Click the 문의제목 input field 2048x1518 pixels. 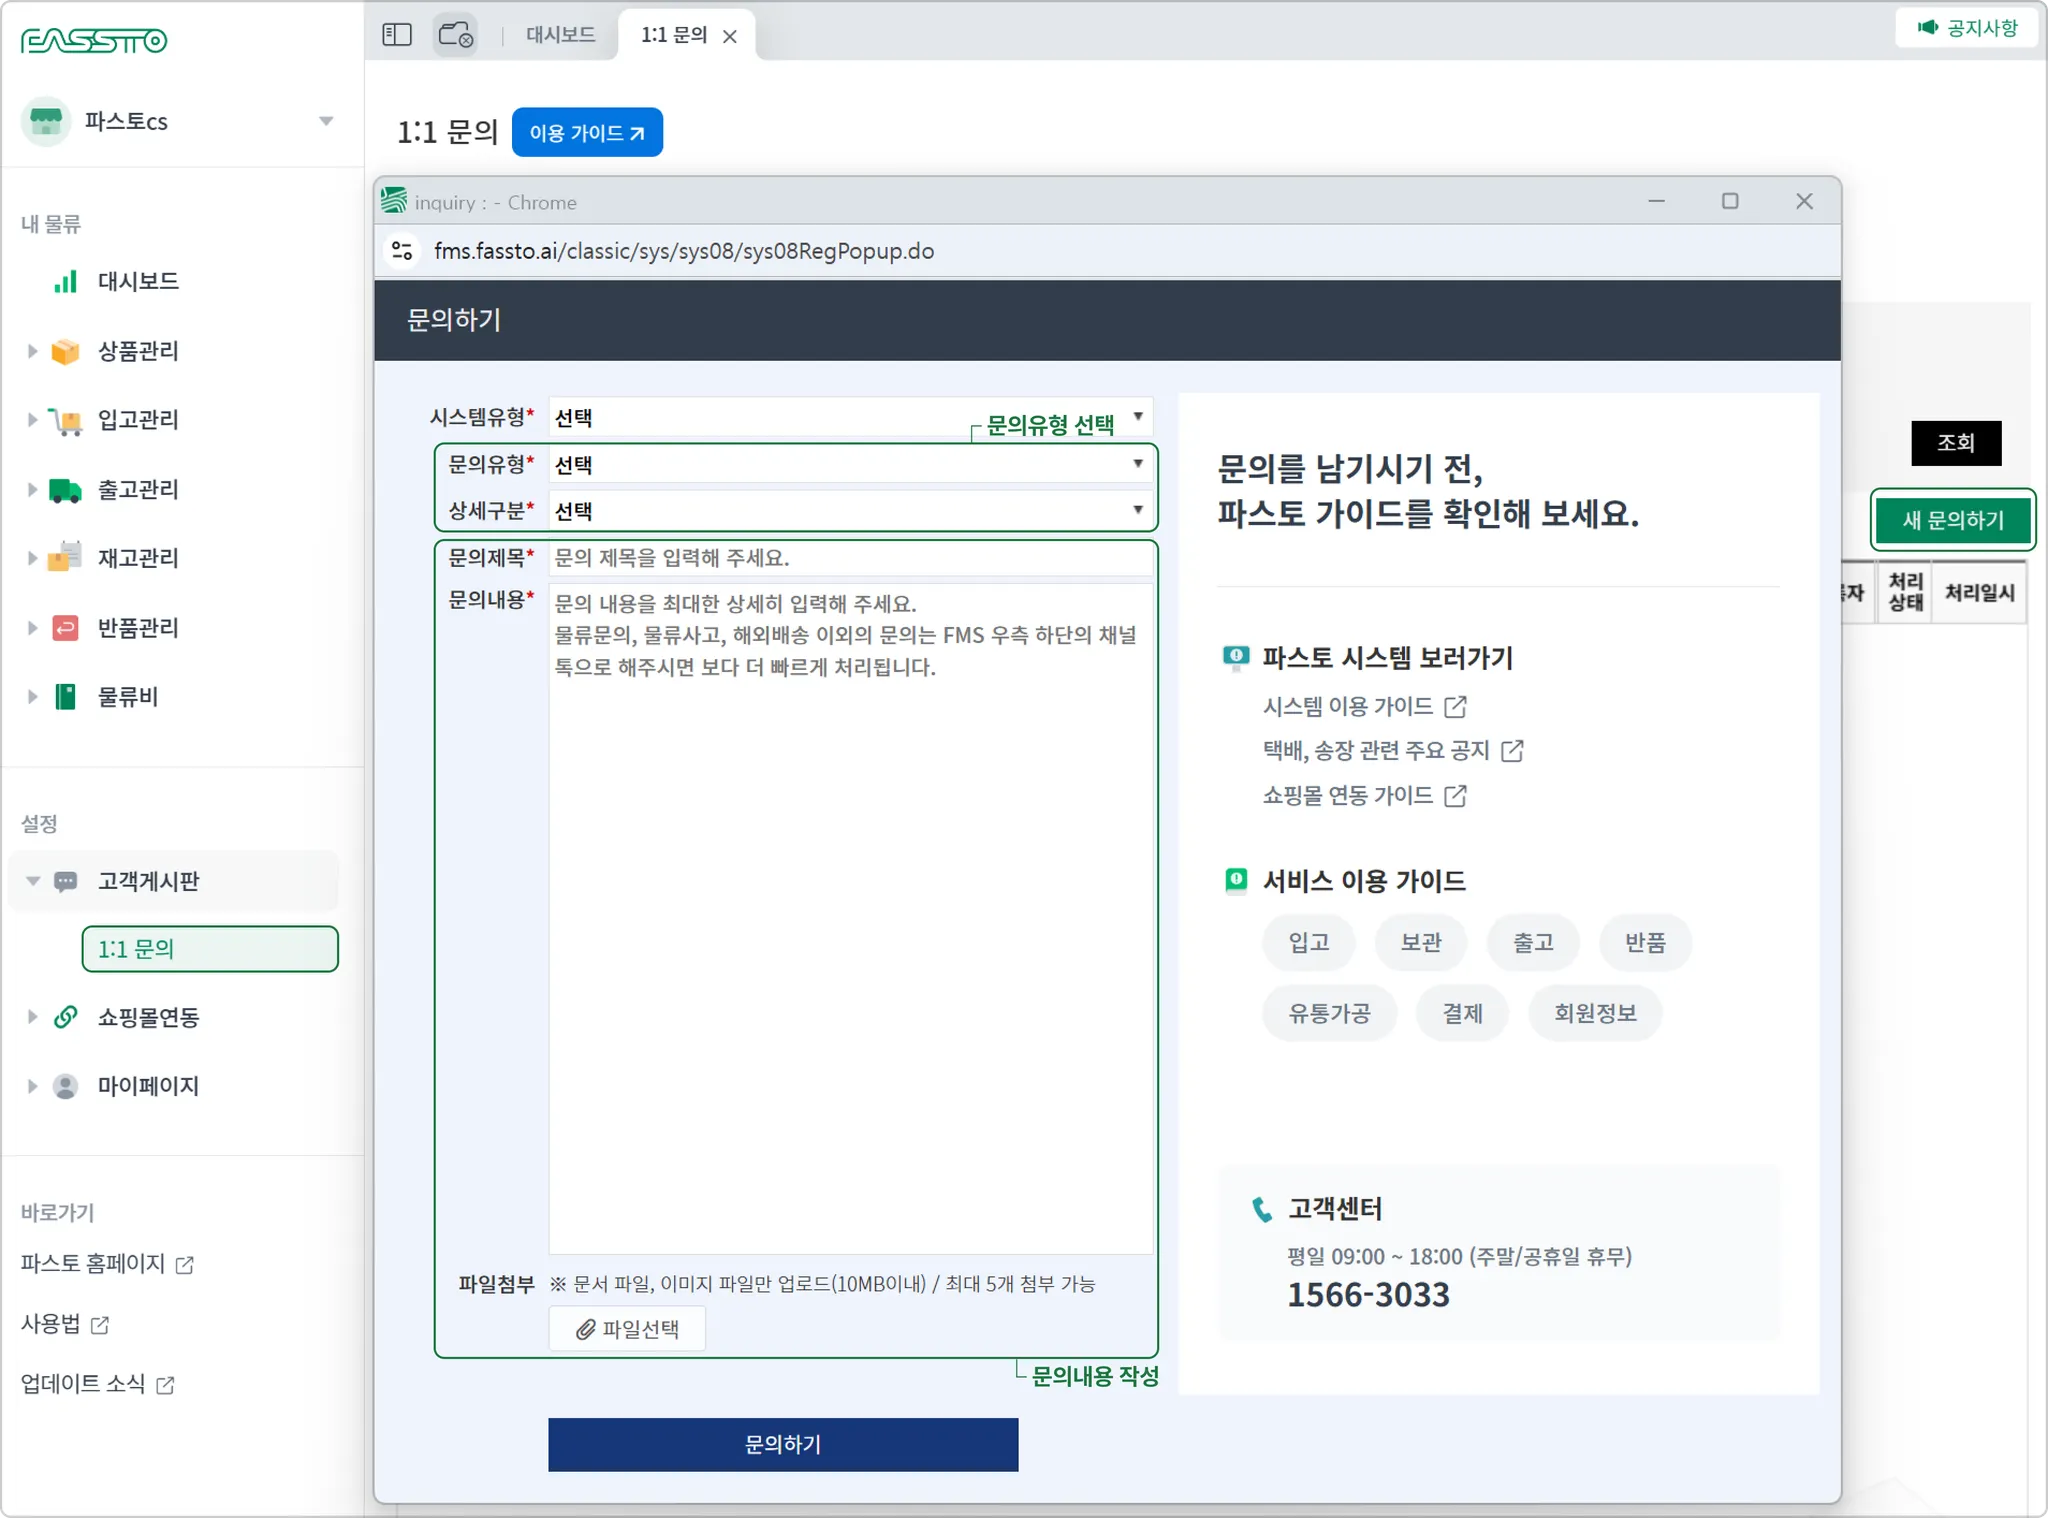[x=850, y=558]
